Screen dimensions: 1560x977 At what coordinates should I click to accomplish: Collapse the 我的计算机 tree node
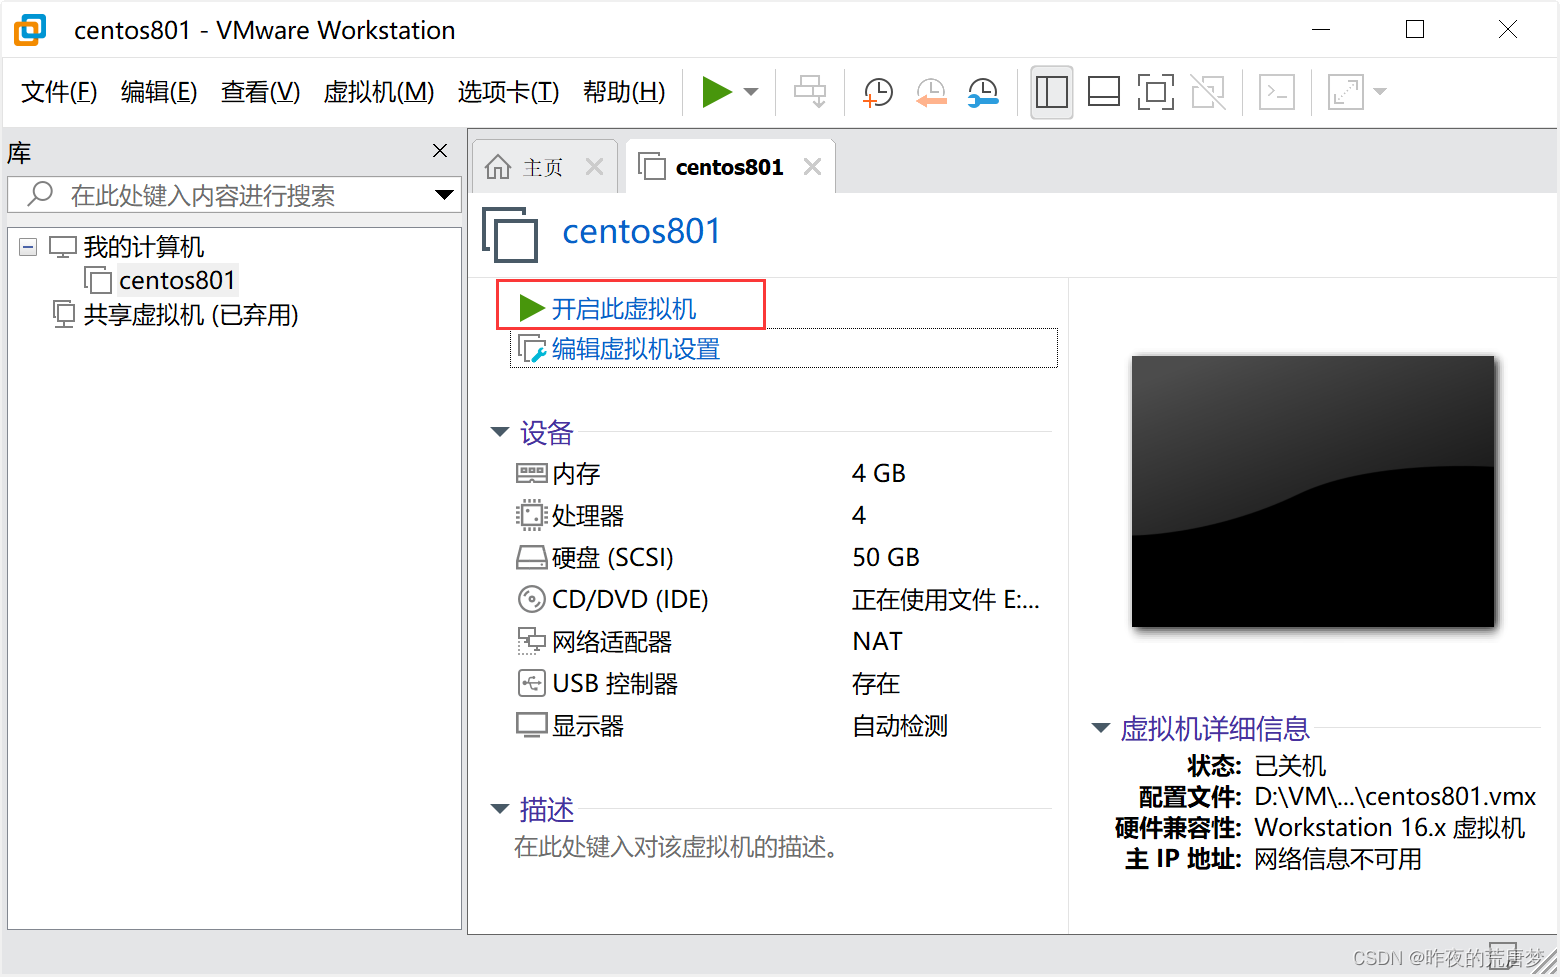[x=29, y=247]
